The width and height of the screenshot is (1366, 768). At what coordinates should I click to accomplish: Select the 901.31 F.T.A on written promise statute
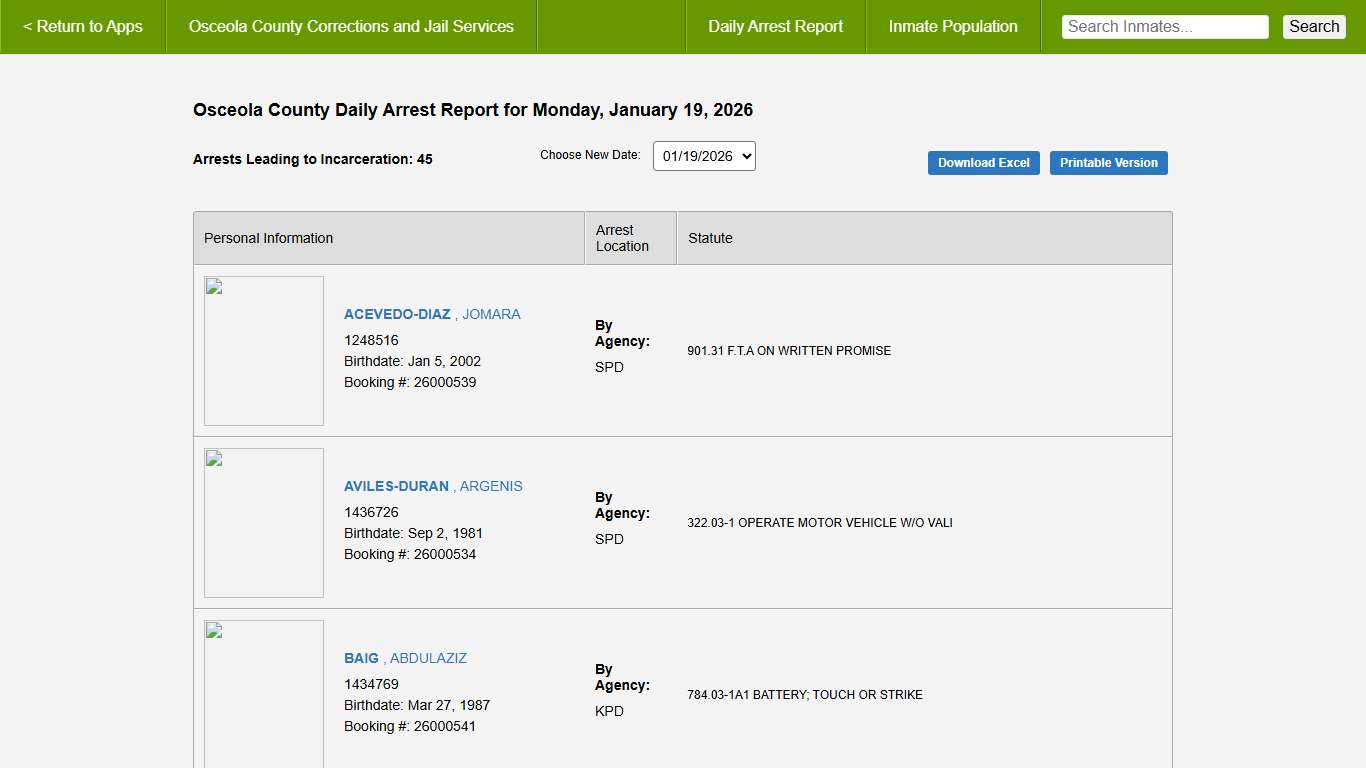coord(789,351)
